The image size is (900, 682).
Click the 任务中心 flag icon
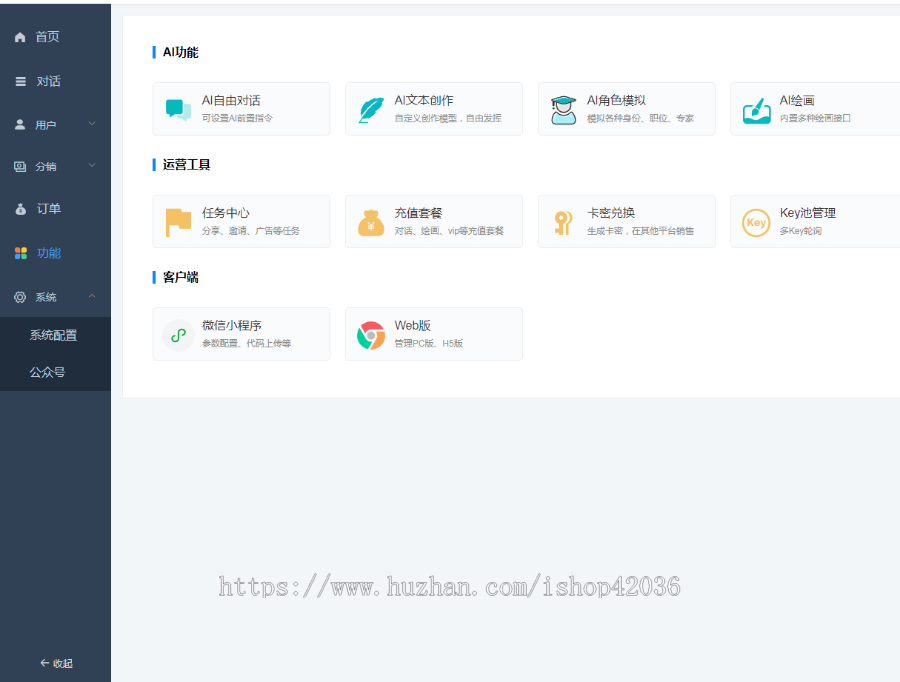178,222
